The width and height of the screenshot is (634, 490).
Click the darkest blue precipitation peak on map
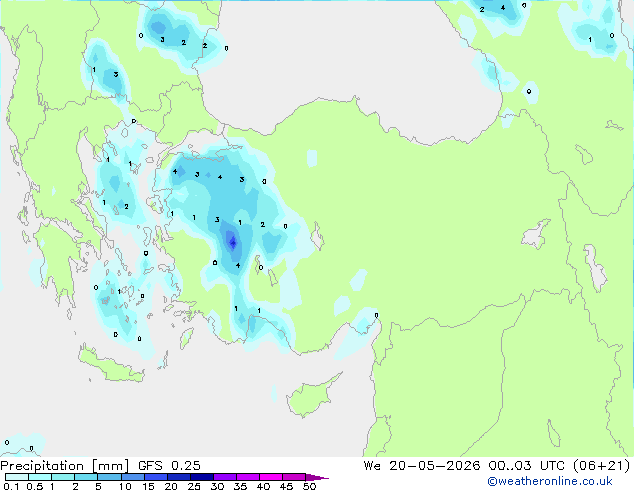pyautogui.click(x=232, y=243)
